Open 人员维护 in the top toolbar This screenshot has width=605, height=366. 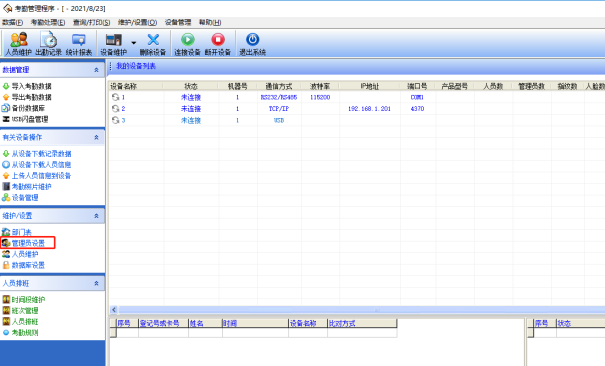(x=19, y=44)
